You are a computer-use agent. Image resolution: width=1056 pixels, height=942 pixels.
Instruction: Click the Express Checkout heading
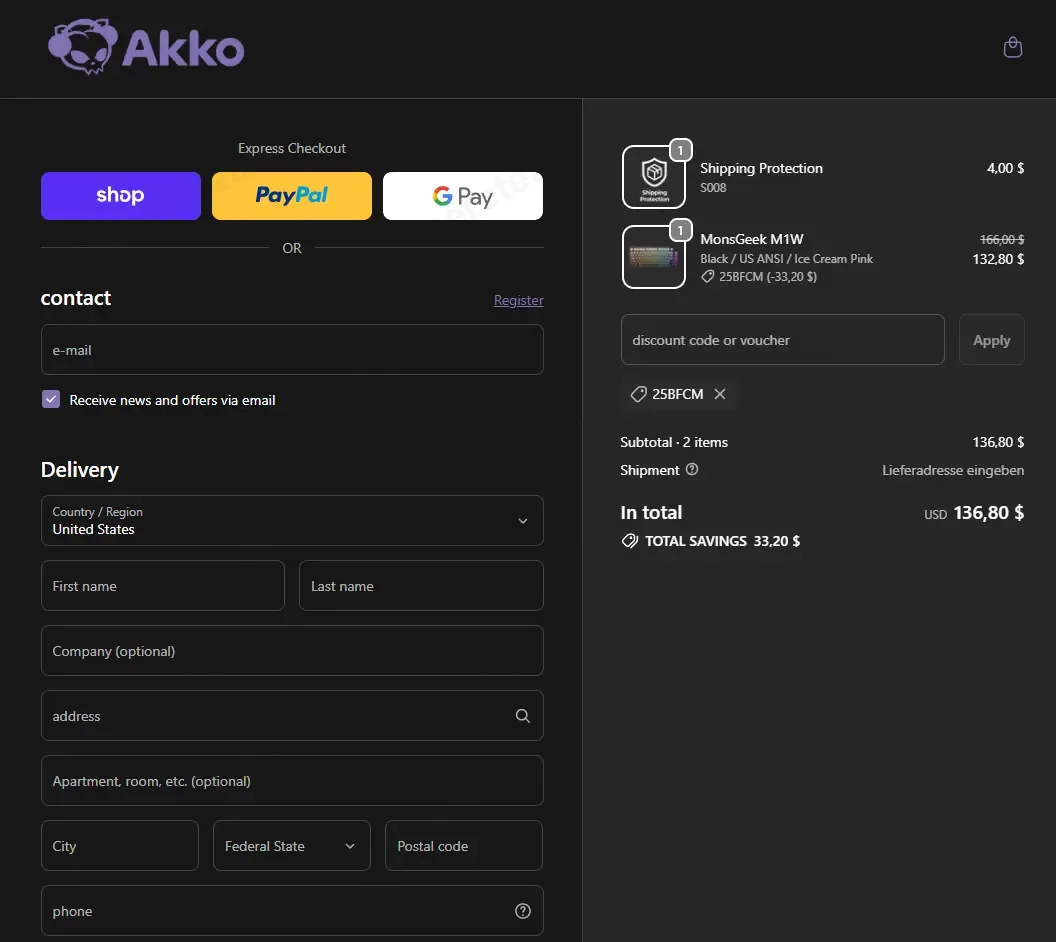(x=292, y=148)
